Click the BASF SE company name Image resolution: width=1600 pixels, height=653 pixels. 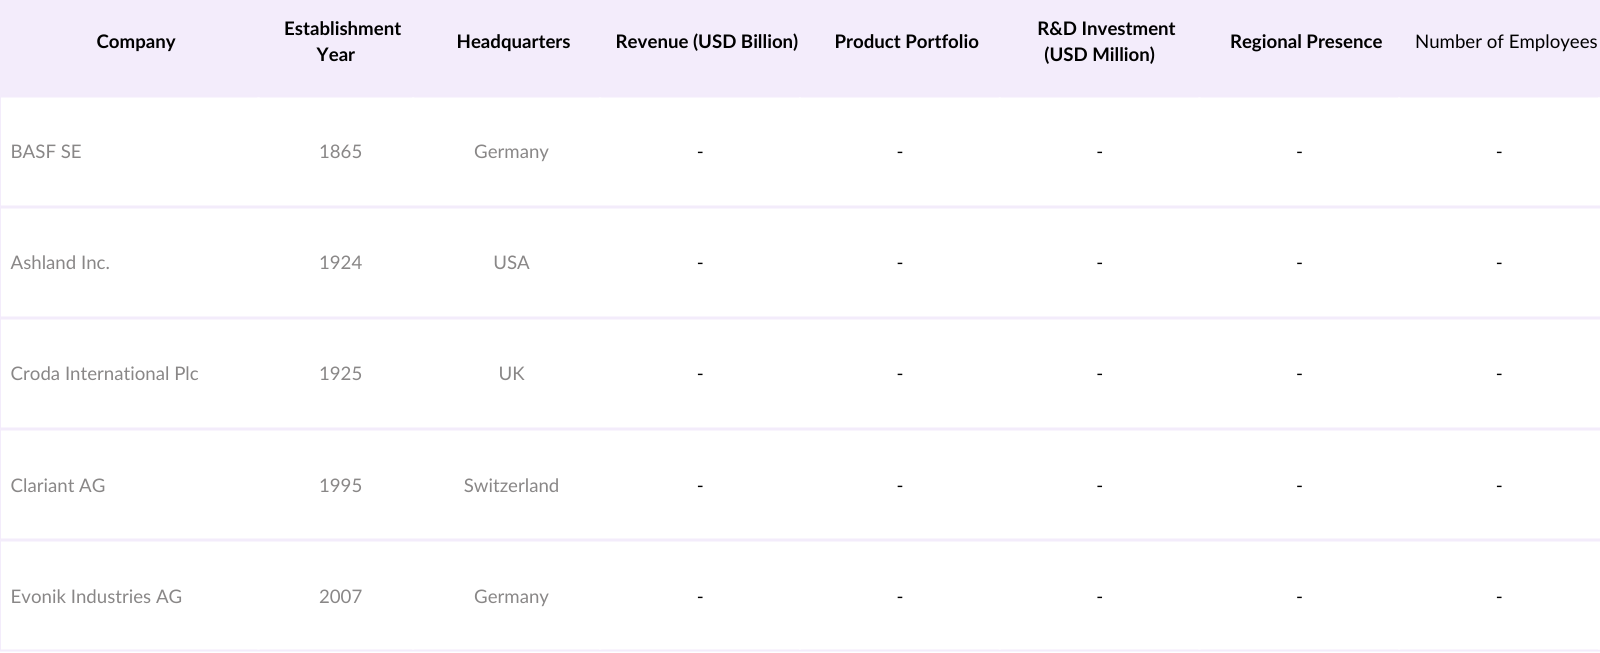(x=46, y=152)
